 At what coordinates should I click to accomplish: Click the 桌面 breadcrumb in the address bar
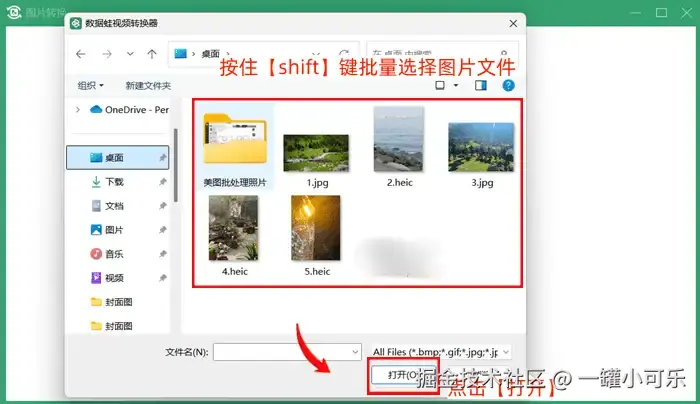[210, 54]
